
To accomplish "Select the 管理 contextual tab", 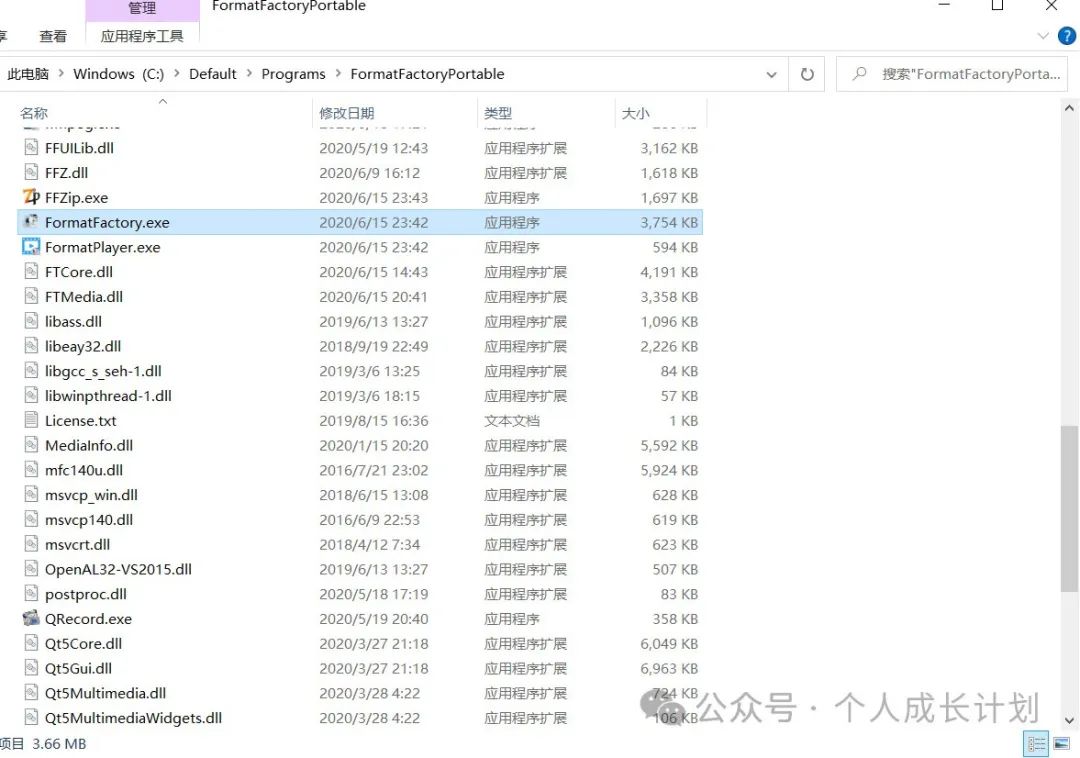I will (142, 8).
